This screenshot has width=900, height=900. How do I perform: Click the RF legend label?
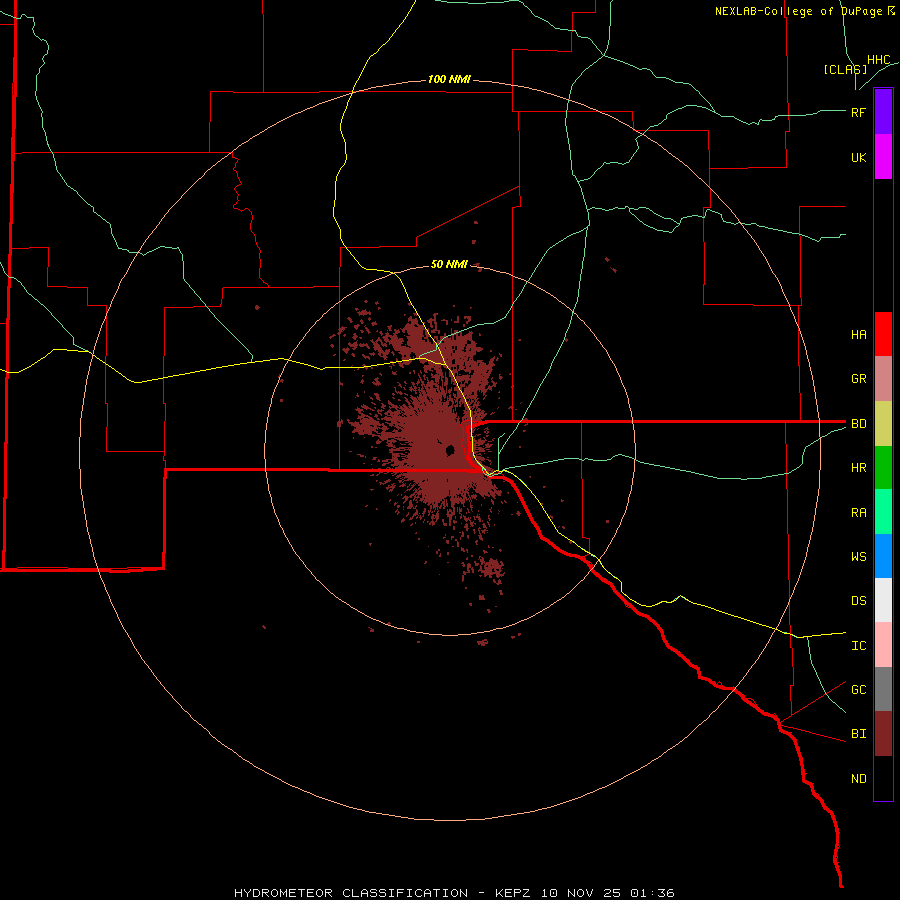(858, 112)
